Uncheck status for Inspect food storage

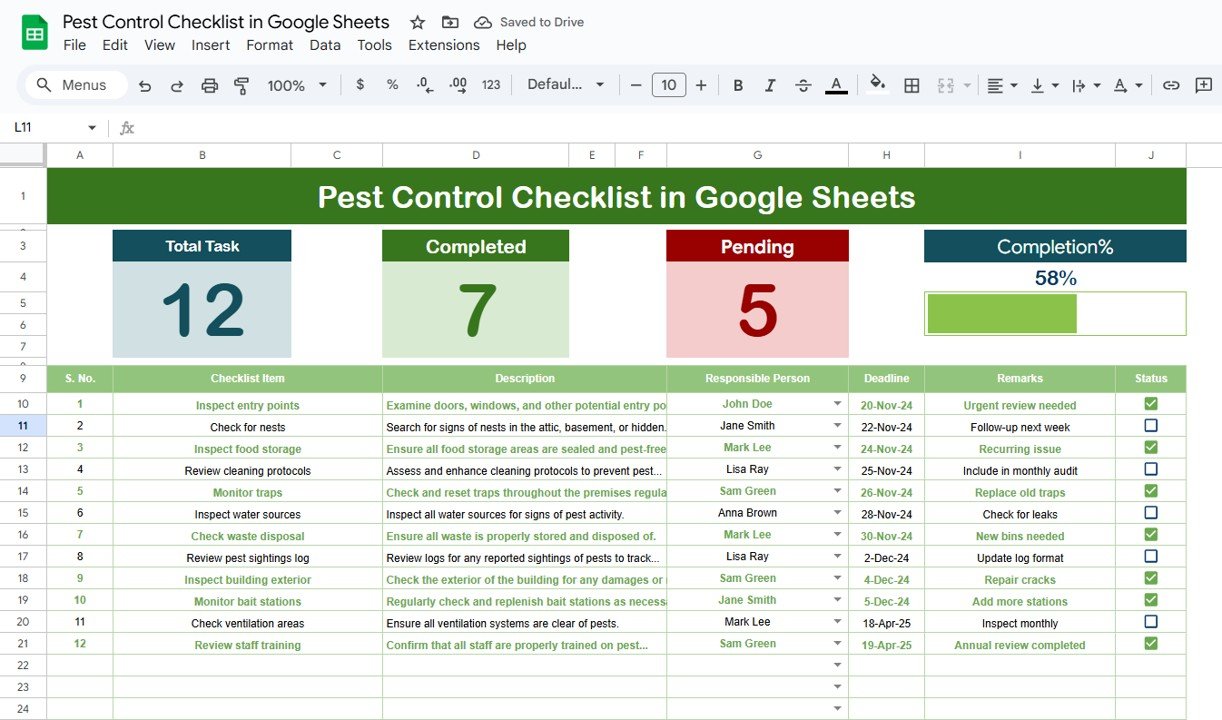pyautogui.click(x=1151, y=448)
